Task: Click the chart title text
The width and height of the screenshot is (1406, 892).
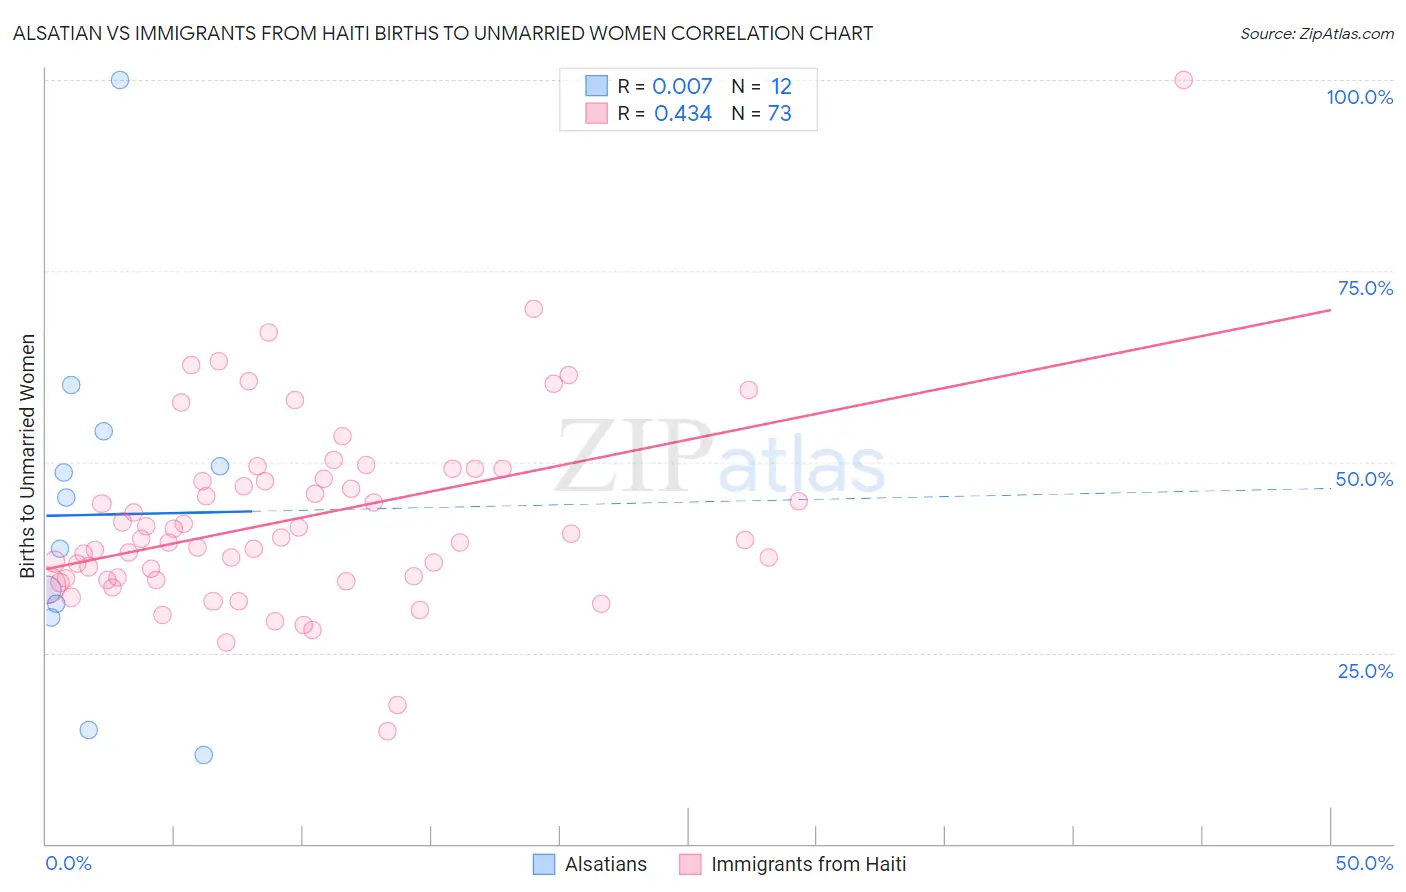Action: 443,33
